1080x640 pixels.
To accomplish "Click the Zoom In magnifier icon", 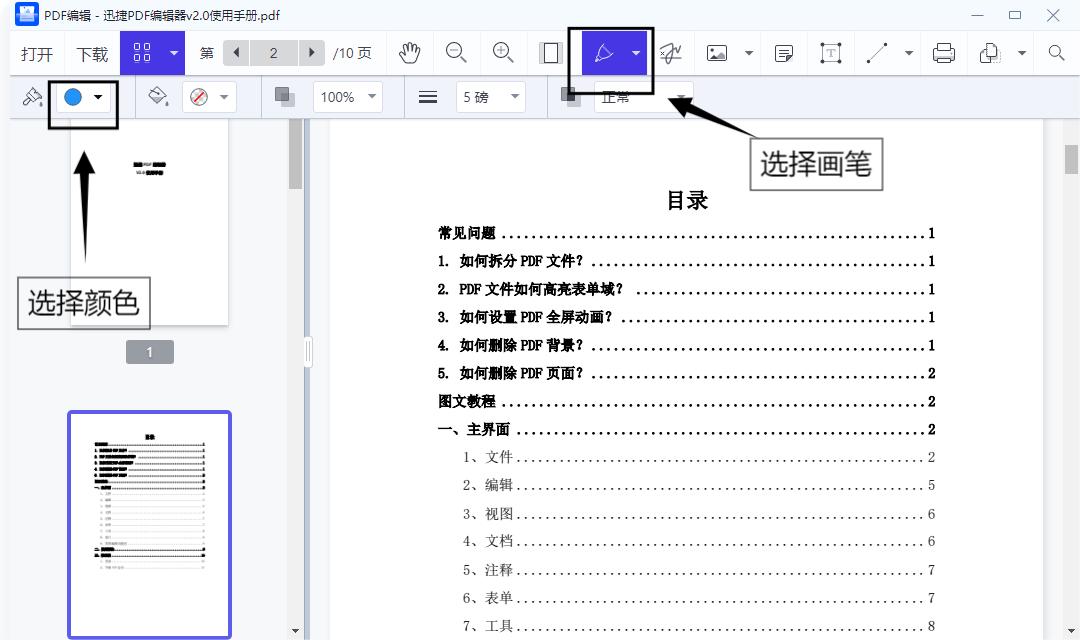I will pyautogui.click(x=502, y=52).
